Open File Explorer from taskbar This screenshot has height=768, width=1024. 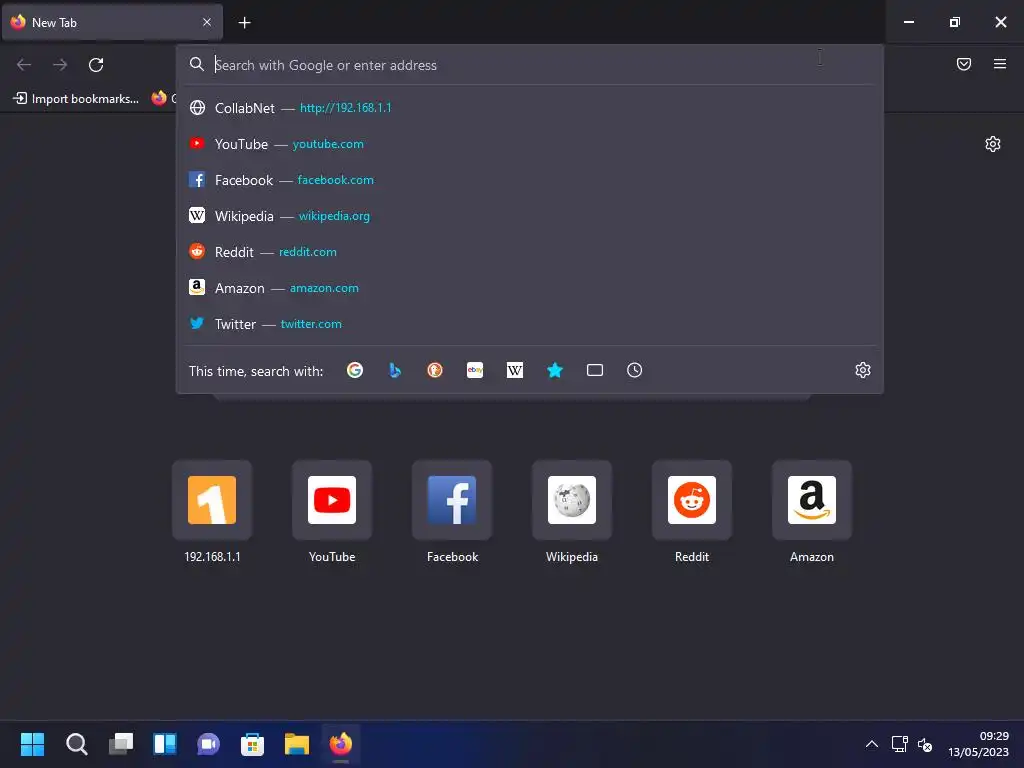click(x=296, y=744)
